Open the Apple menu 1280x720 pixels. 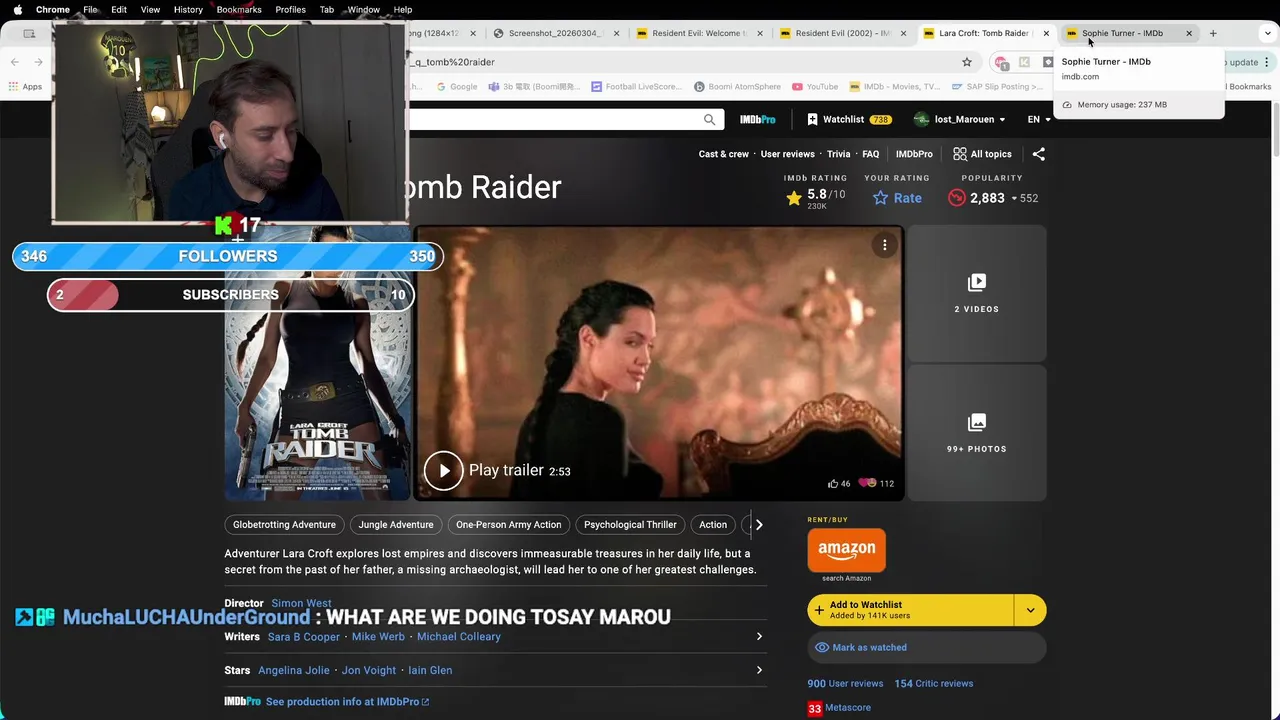(x=17, y=9)
